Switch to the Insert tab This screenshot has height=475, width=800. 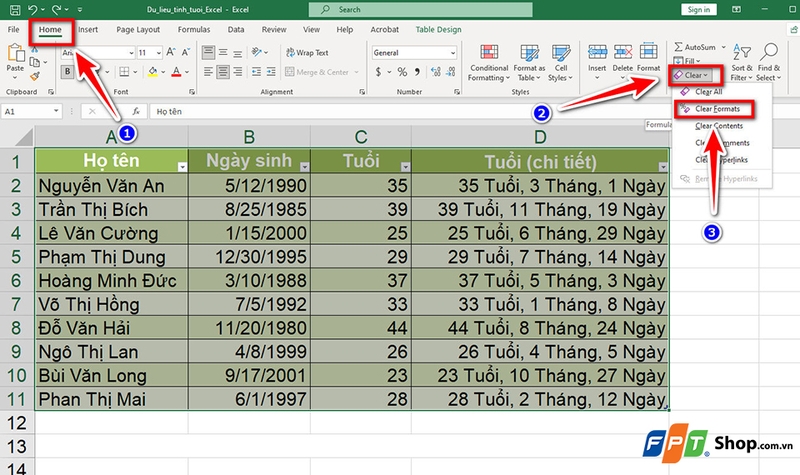pos(88,30)
